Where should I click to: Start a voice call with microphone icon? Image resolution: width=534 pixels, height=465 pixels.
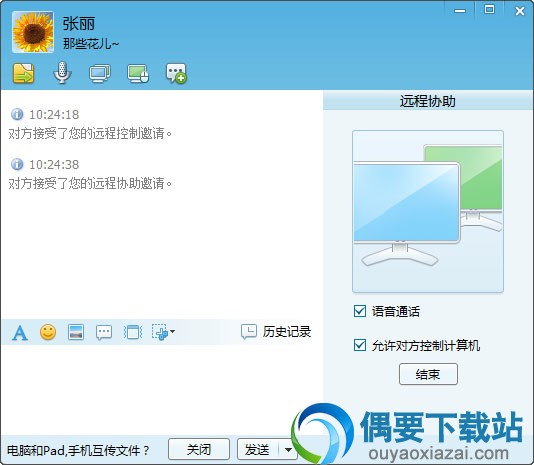[x=62, y=73]
